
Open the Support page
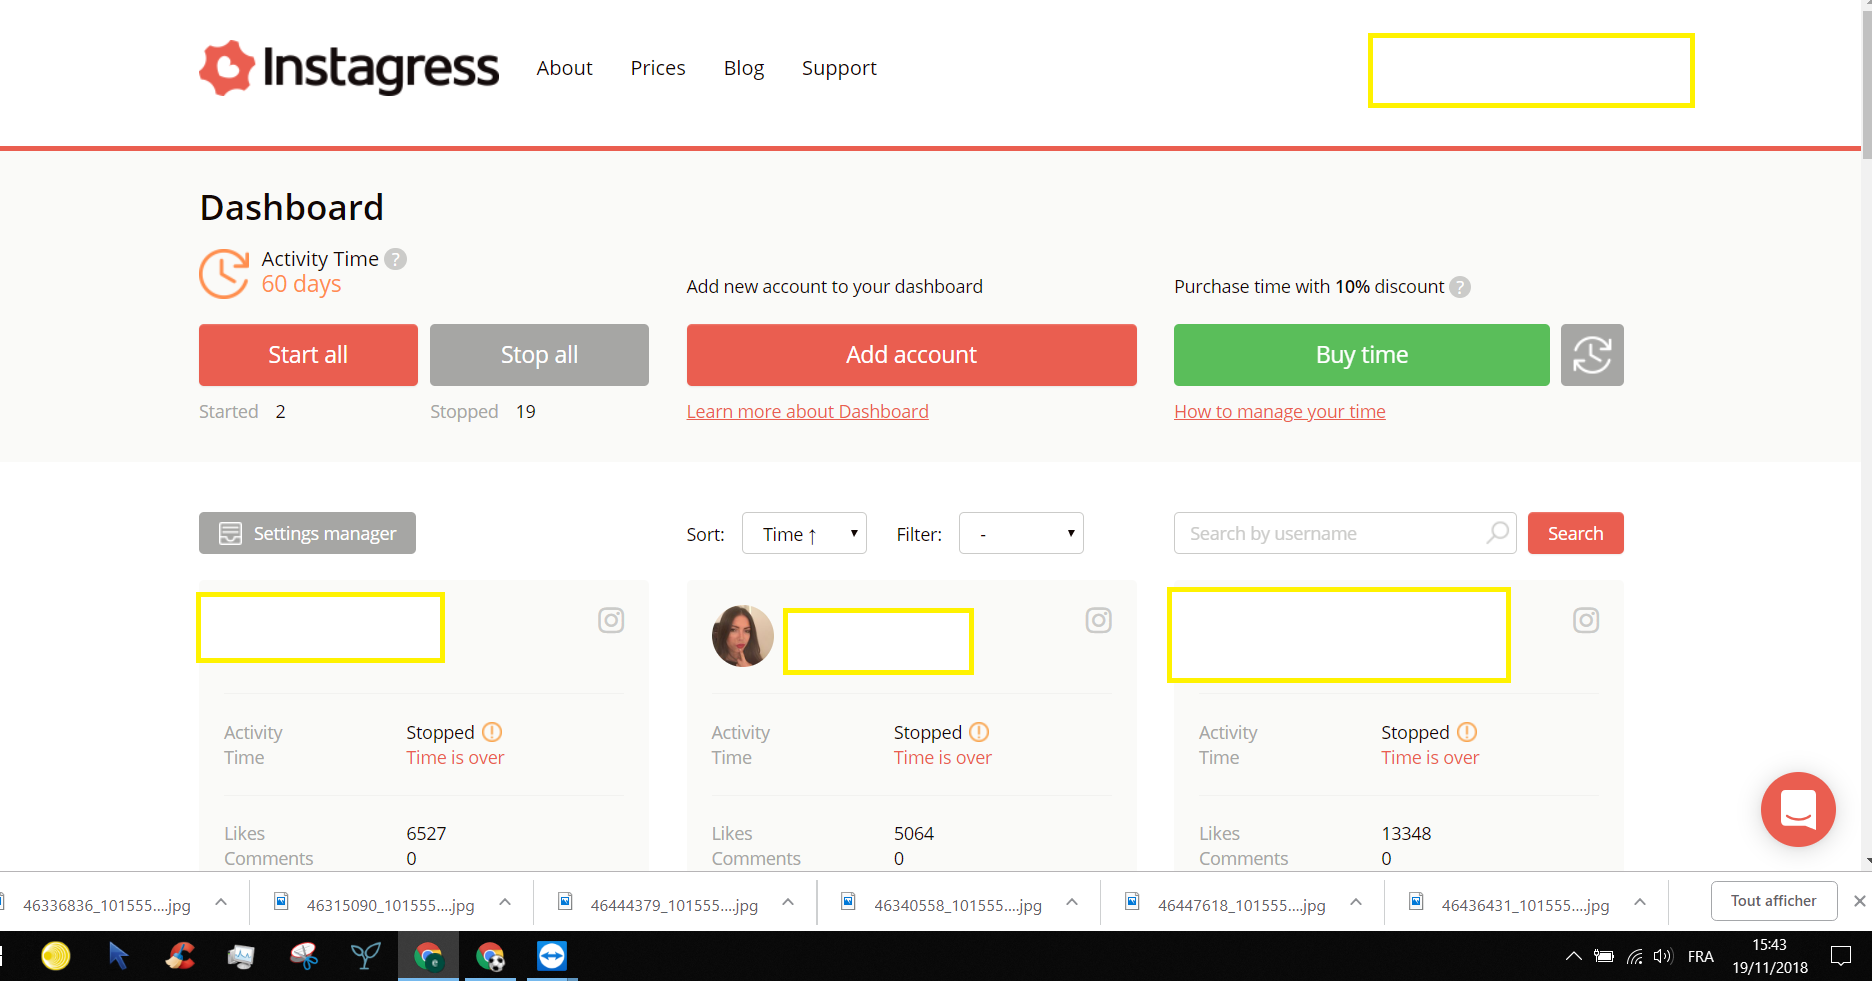coord(839,68)
